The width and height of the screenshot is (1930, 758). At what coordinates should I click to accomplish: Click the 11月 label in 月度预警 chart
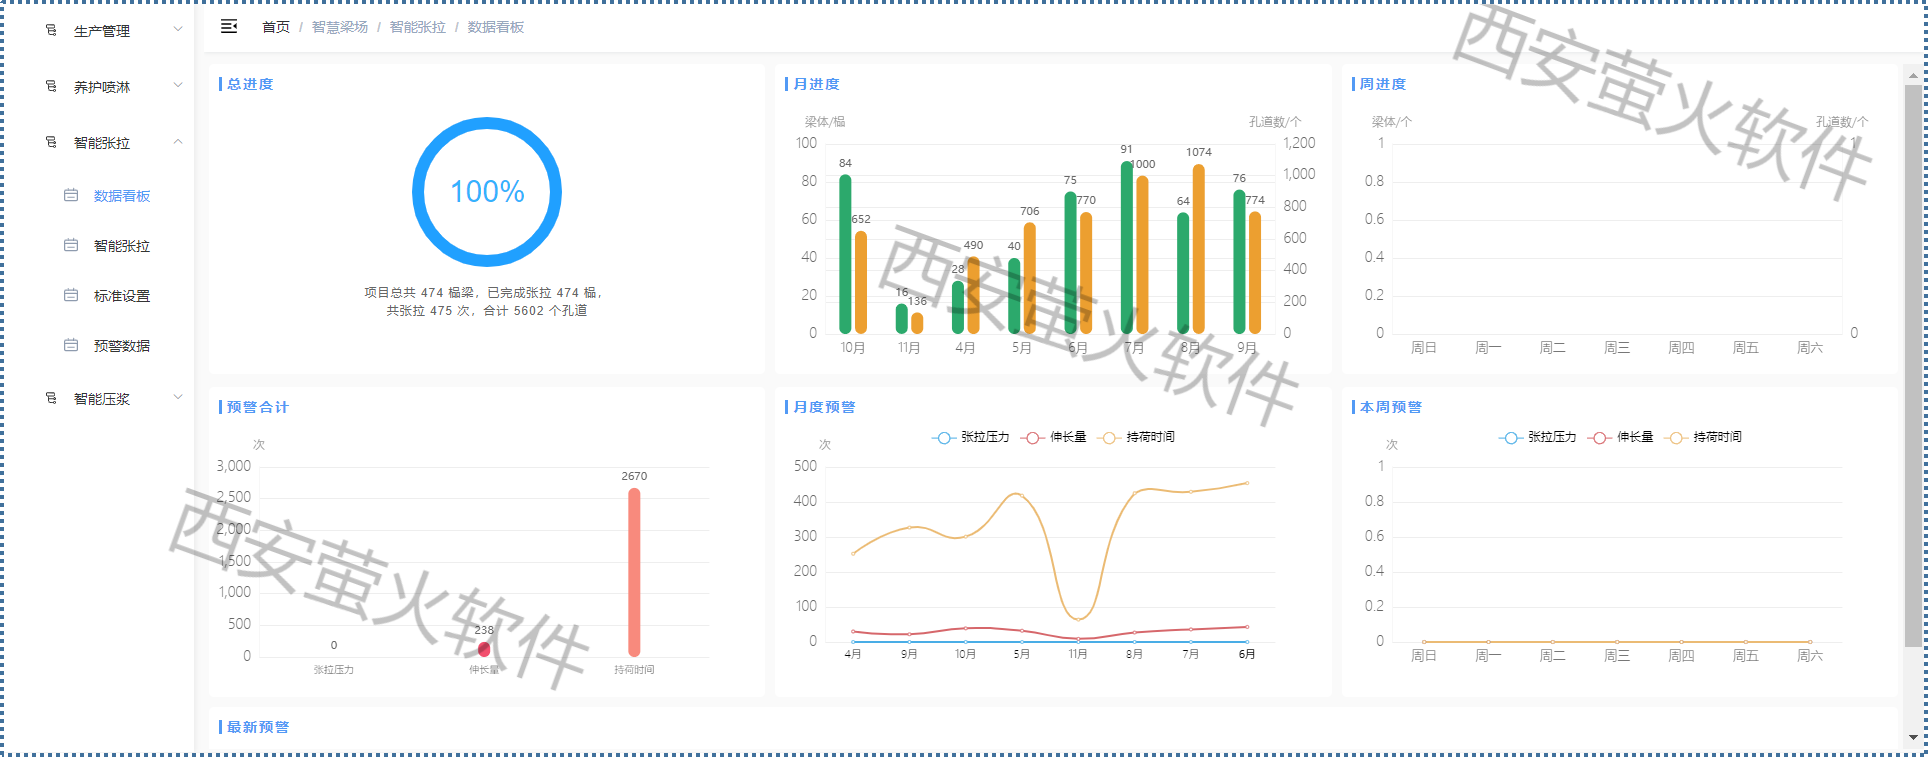point(1078,654)
